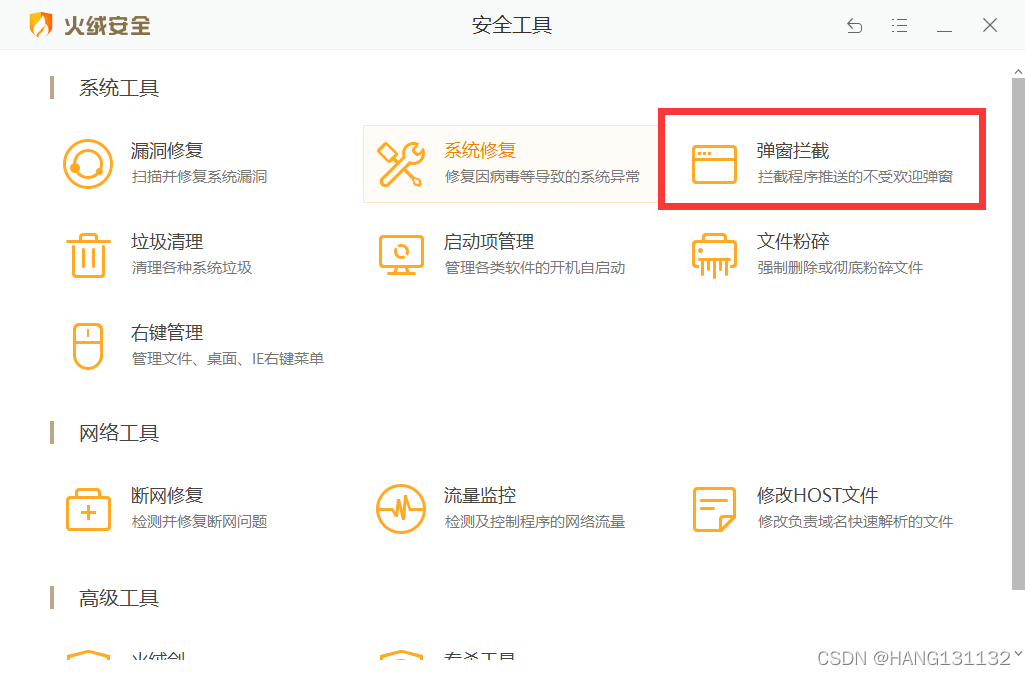Open 修改HOST文件 tool title
Image resolution: width=1025 pixels, height=675 pixels.
(817, 495)
